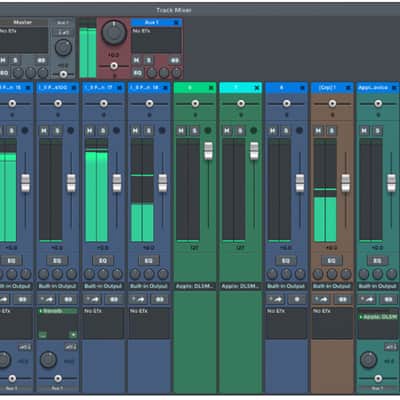Open Built-in Output selector on track ending 17
This screenshot has height=400, width=400.
coord(103,286)
